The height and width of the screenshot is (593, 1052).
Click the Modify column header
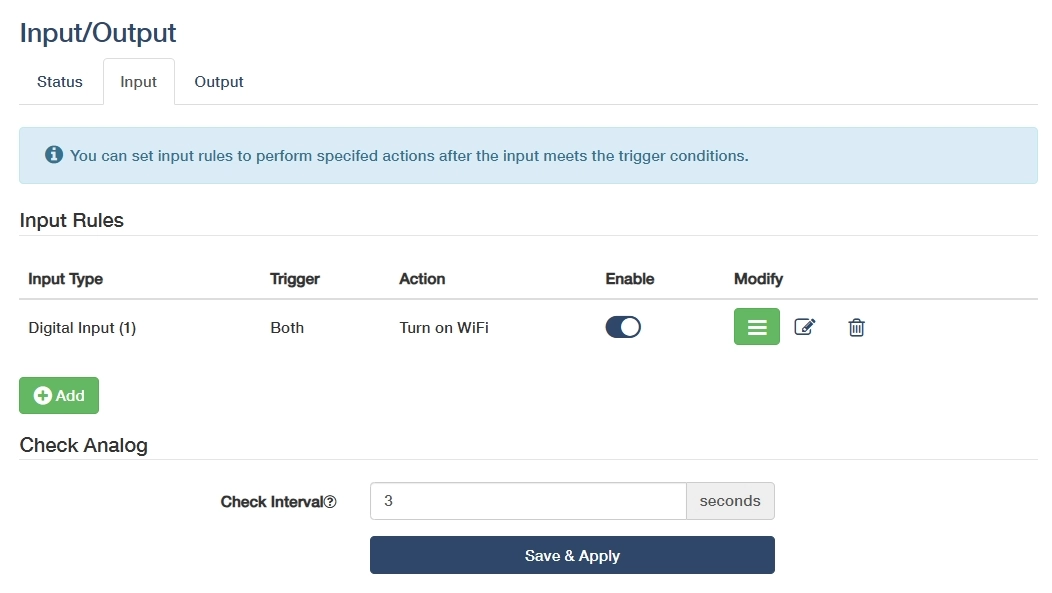(758, 279)
